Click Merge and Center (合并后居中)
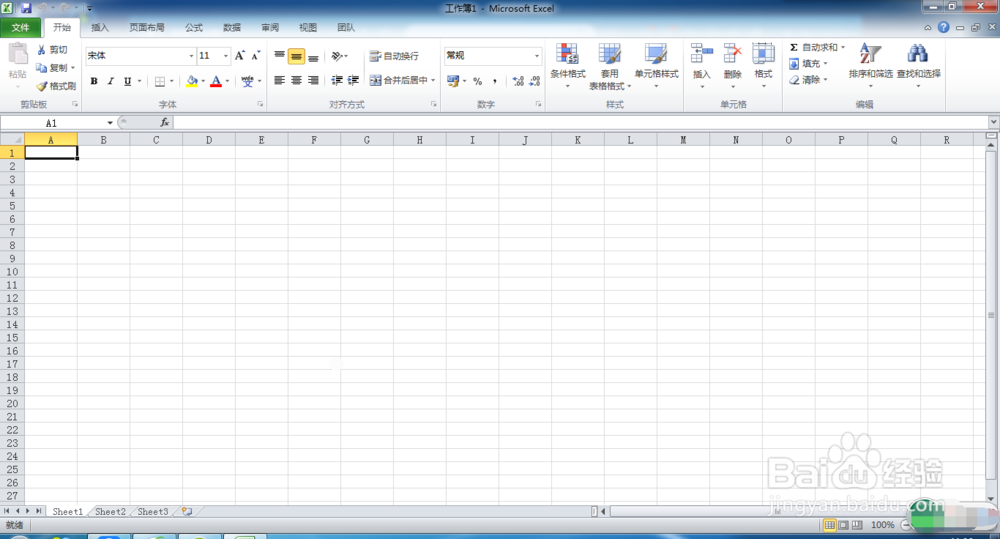The height and width of the screenshot is (539, 1000). (x=399, y=80)
